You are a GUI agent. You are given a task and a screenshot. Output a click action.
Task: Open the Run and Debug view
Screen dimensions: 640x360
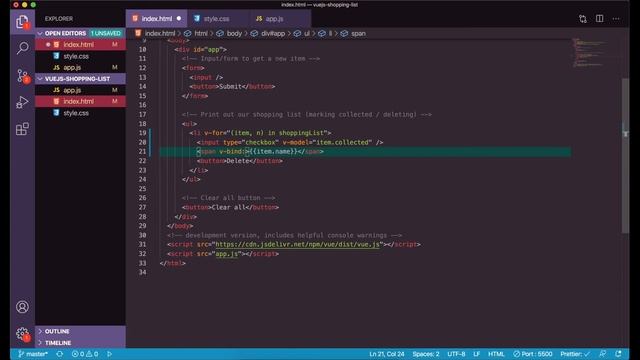coord(22,102)
